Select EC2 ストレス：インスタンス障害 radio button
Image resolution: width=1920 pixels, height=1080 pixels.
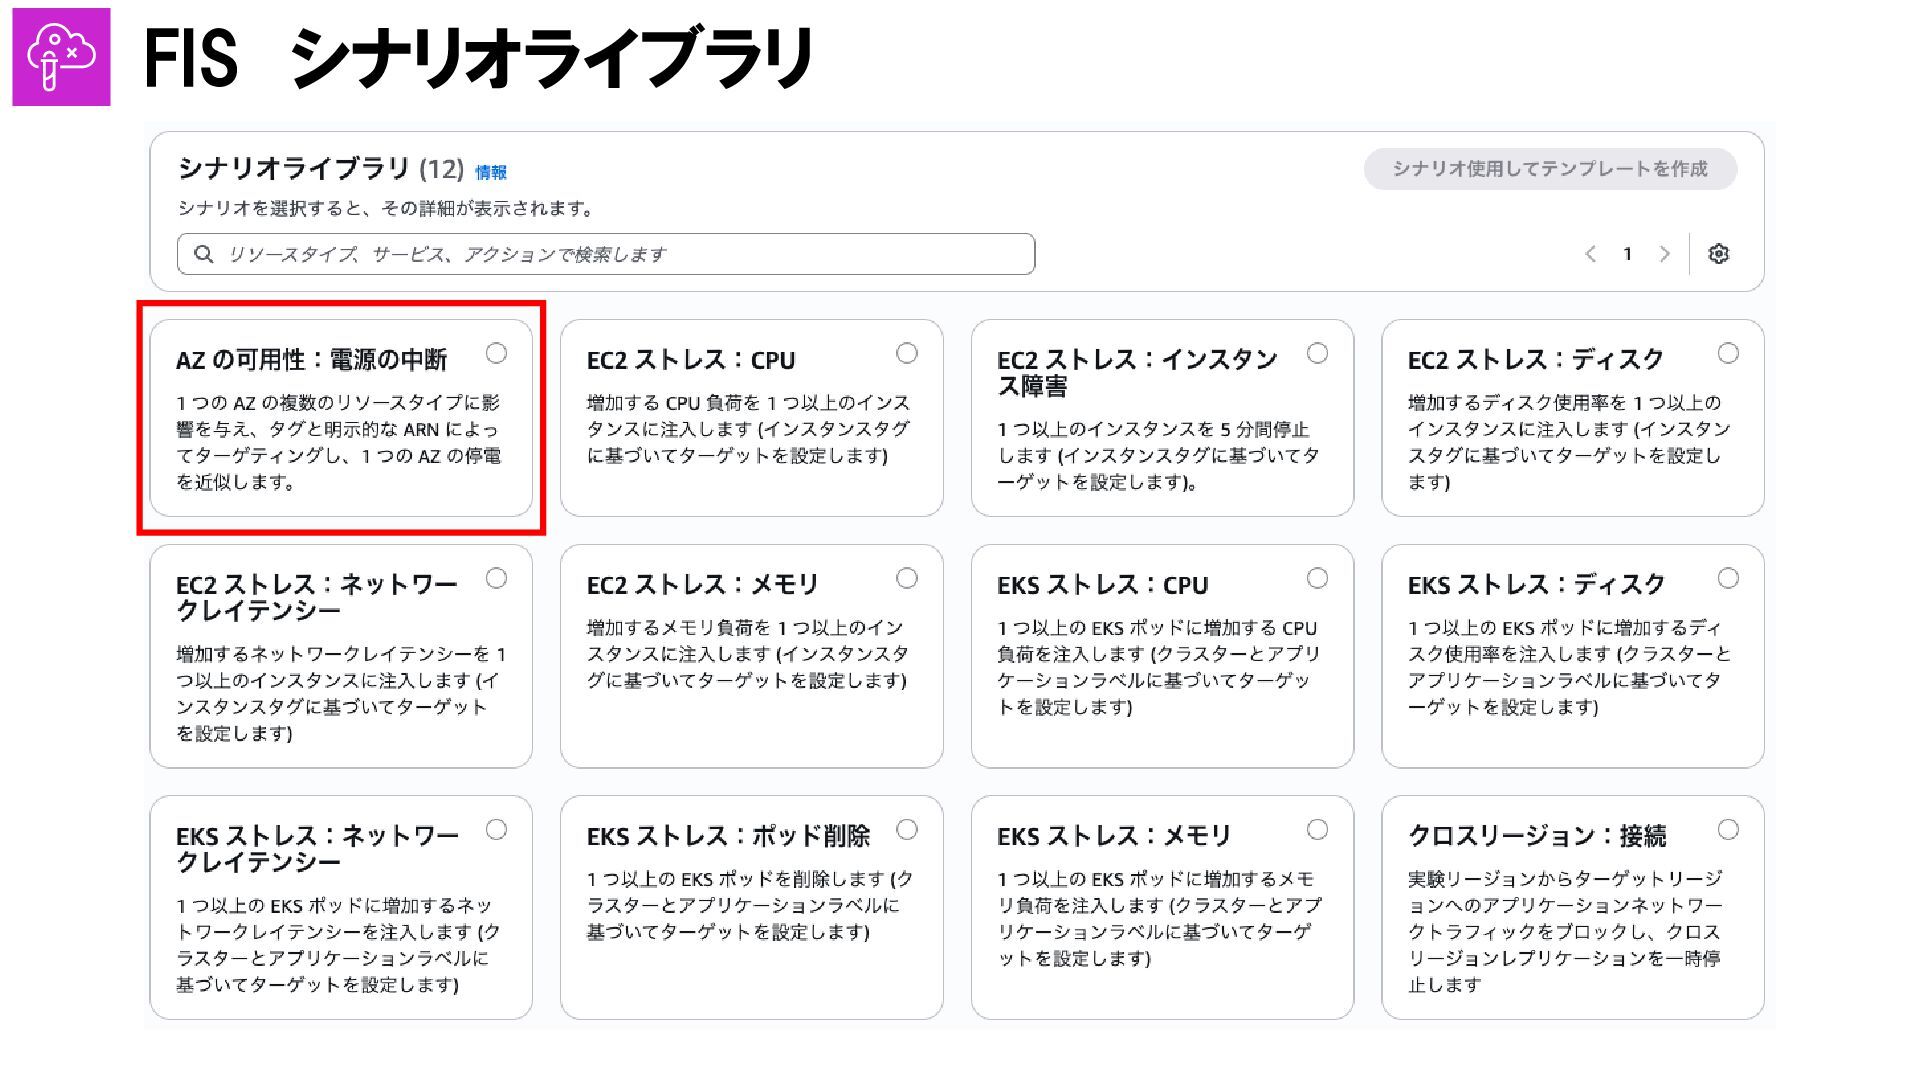click(x=1318, y=353)
